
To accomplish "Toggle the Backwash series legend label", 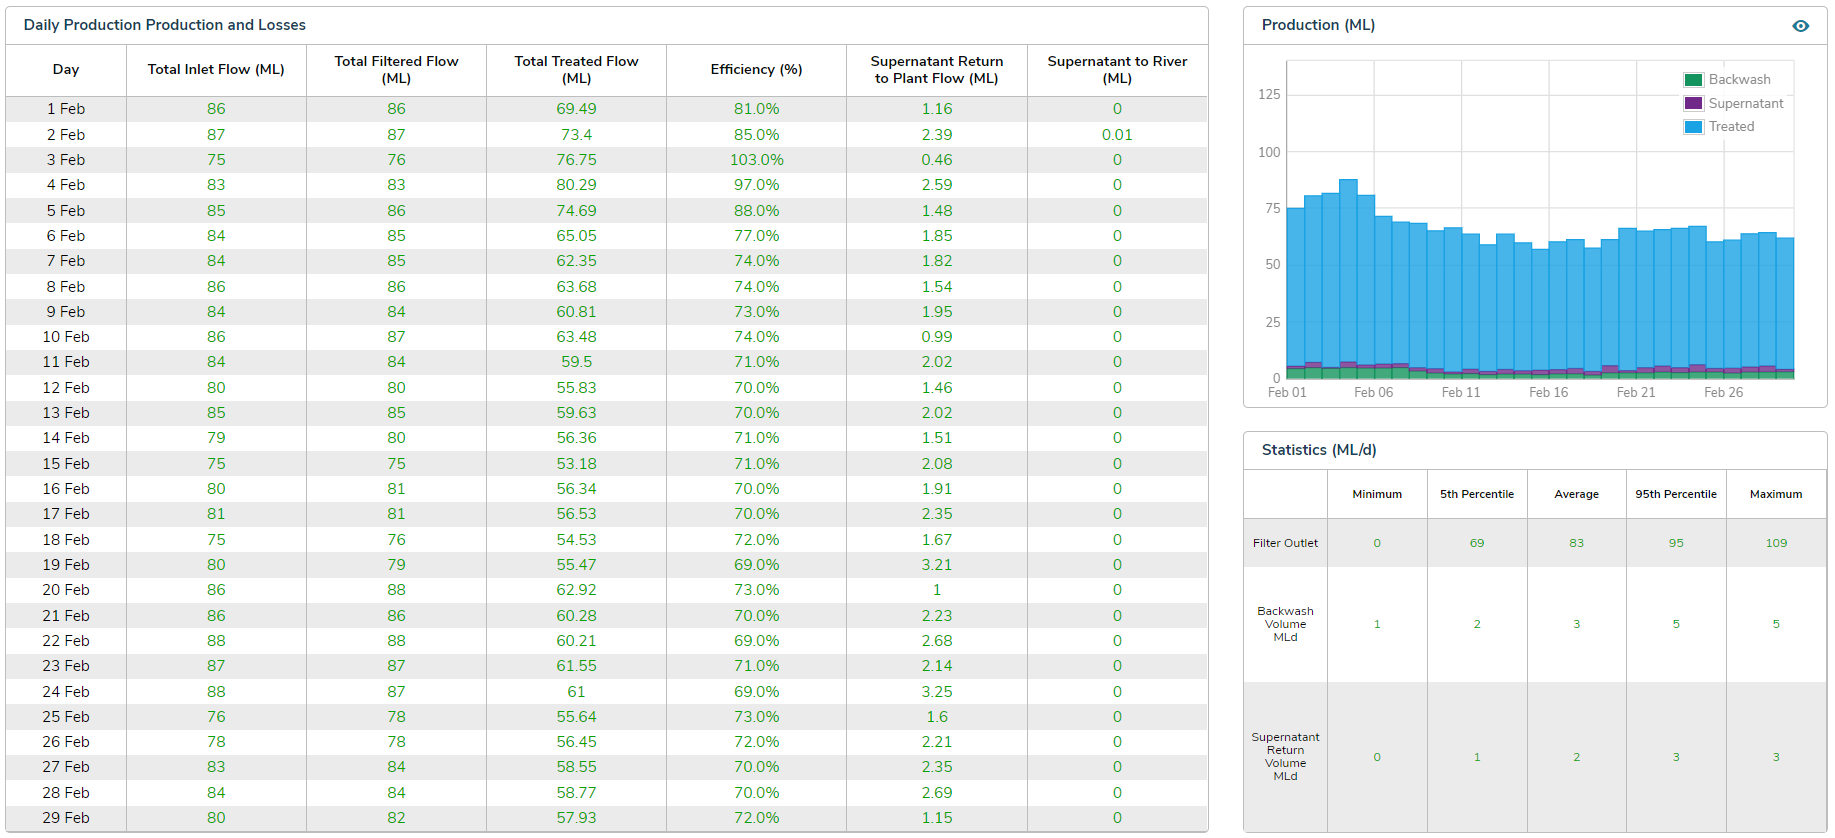I will (x=1739, y=80).
